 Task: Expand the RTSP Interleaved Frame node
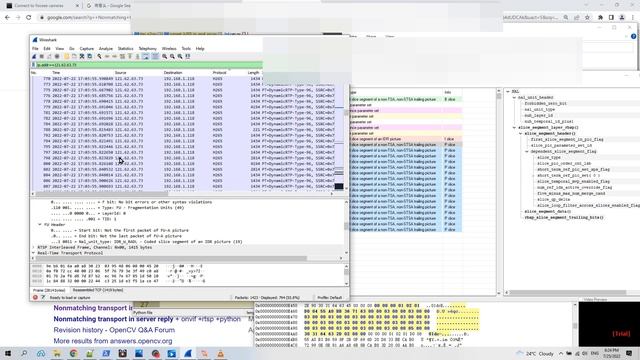point(33,247)
